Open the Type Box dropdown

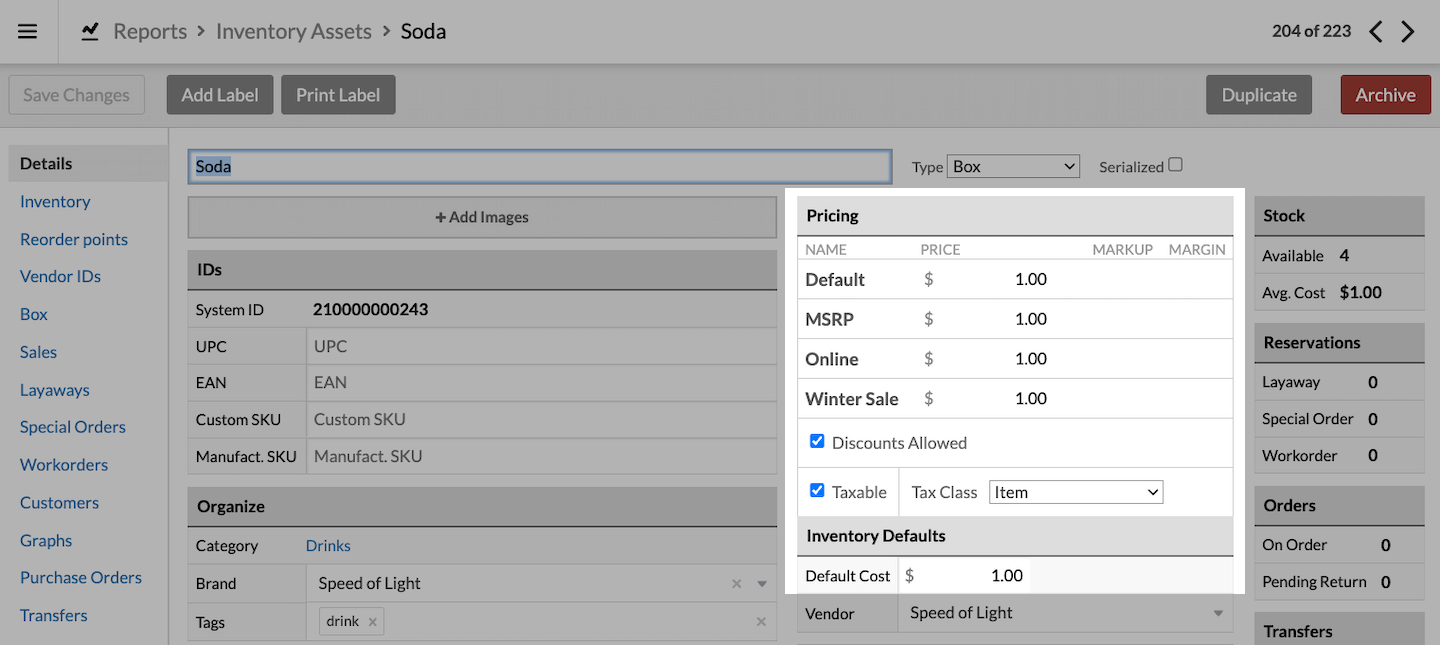pos(1013,167)
